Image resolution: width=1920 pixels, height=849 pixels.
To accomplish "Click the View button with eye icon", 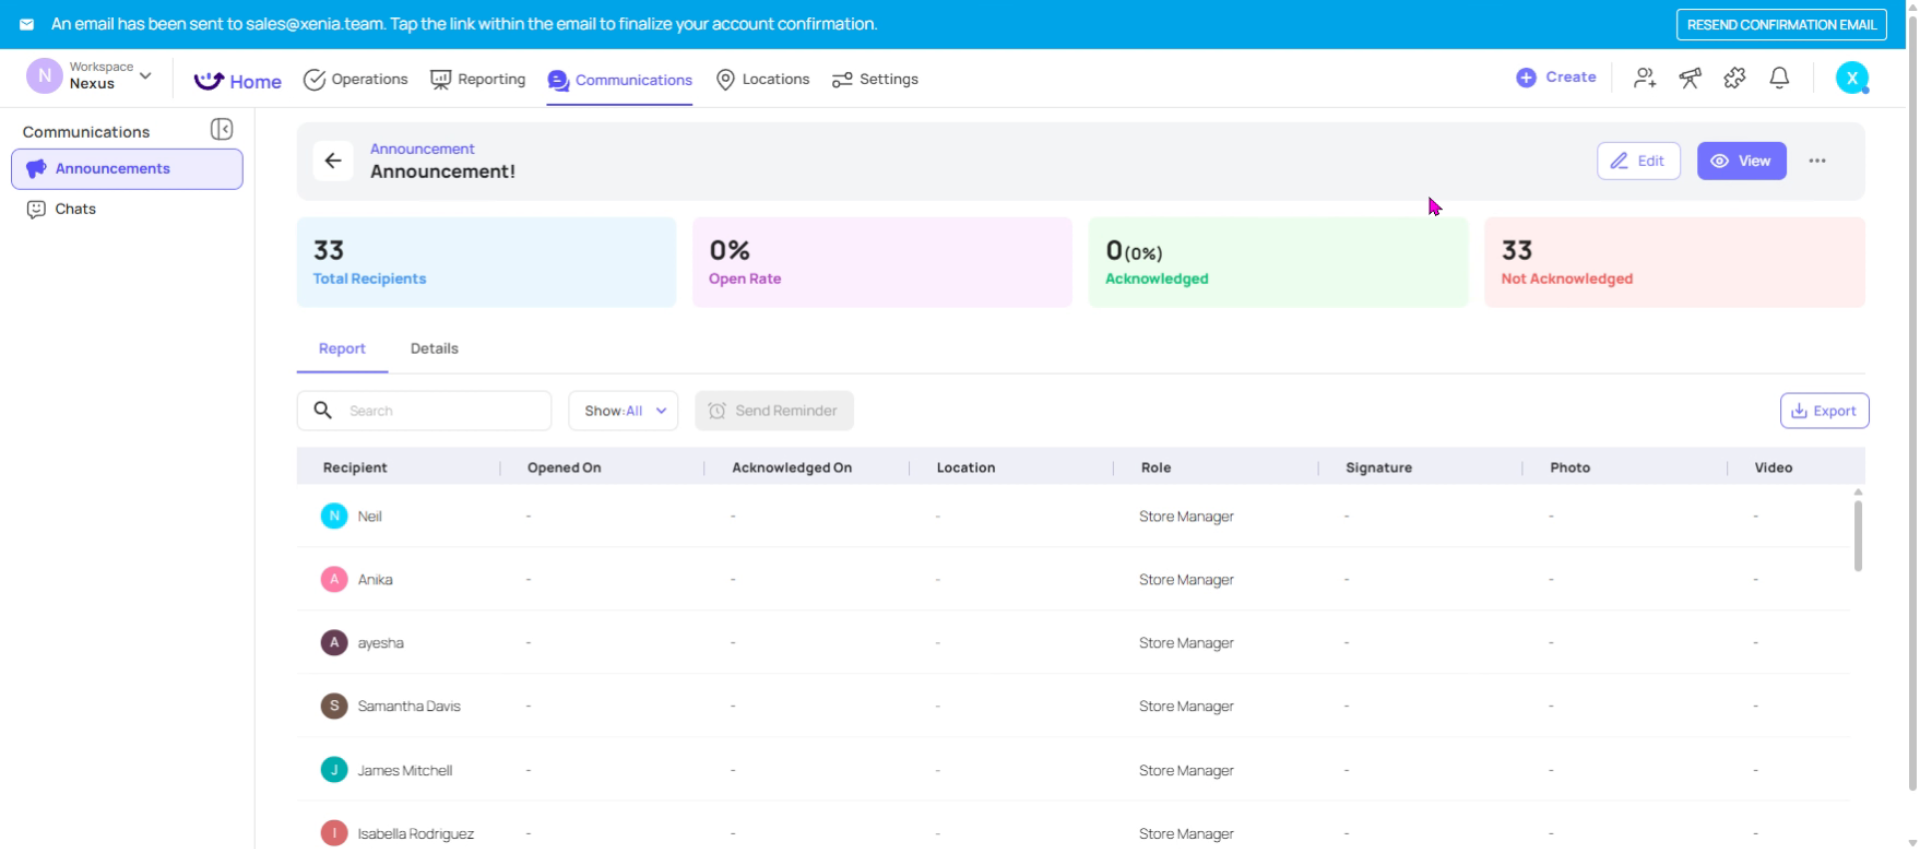I will tap(1741, 161).
